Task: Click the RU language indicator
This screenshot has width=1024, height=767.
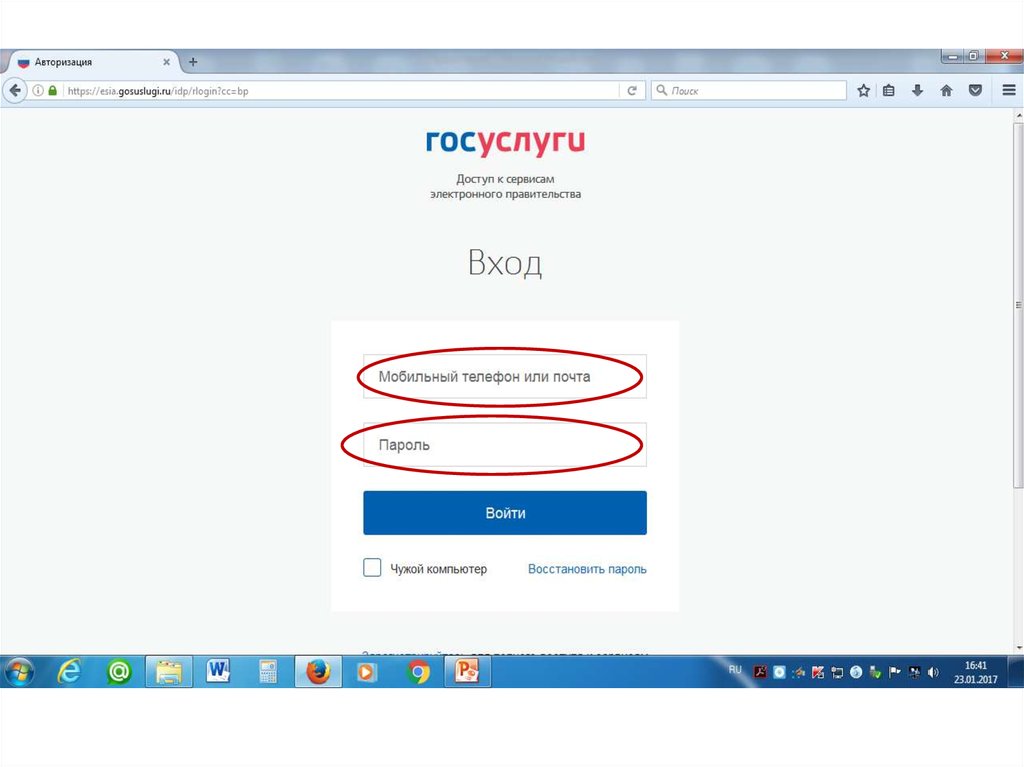Action: pyautogui.click(x=735, y=670)
